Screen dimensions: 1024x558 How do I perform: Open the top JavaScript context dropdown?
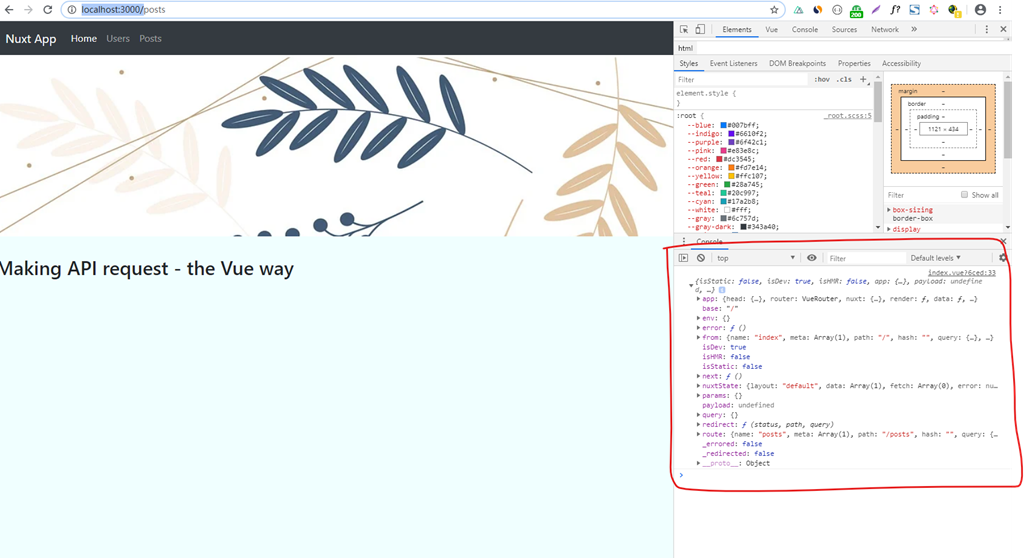[756, 258]
